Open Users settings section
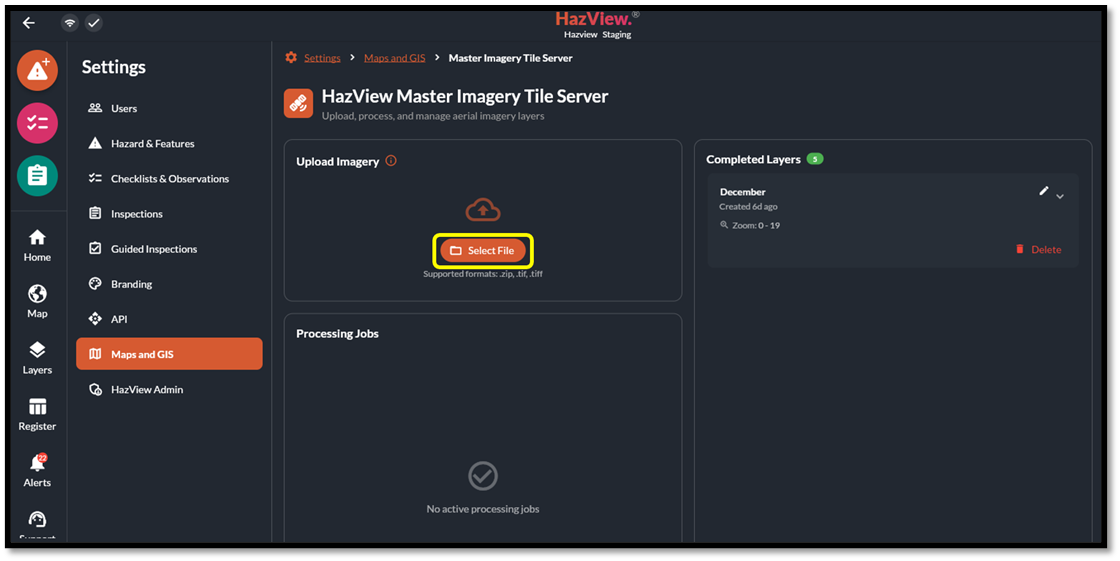Viewport: 1120px width, 561px height. click(x=124, y=108)
